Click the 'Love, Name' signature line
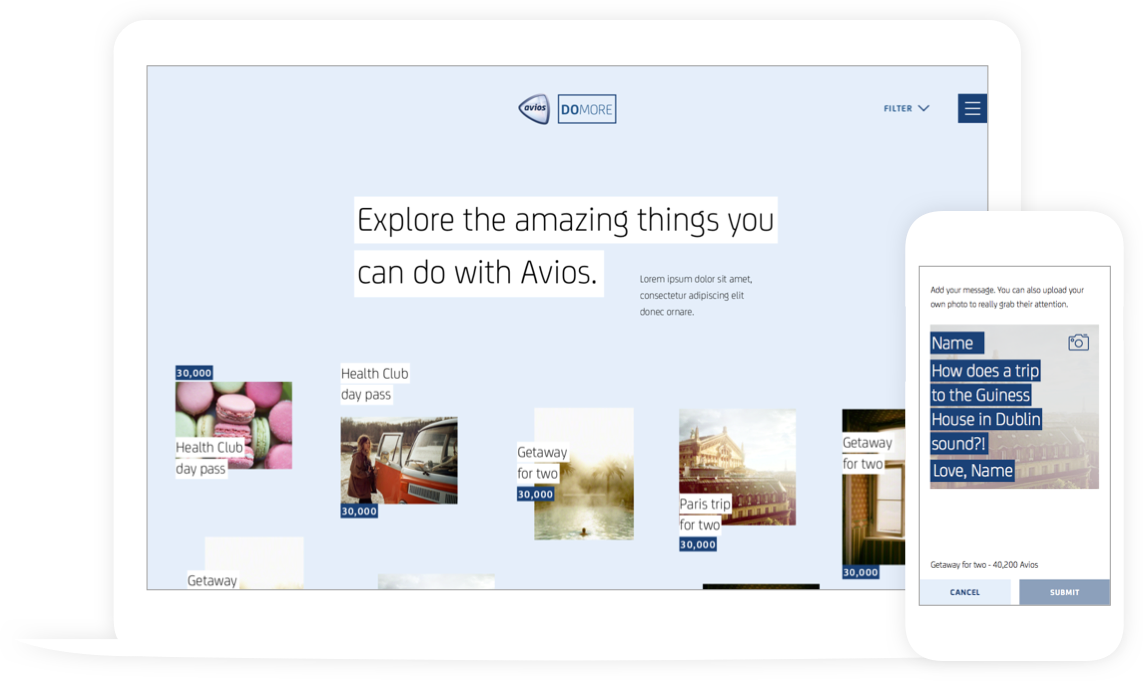This screenshot has height=681, width=1143. pyautogui.click(x=972, y=471)
